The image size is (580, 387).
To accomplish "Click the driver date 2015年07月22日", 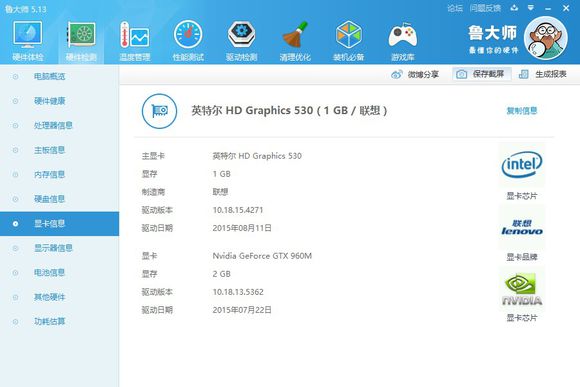I will [242, 310].
